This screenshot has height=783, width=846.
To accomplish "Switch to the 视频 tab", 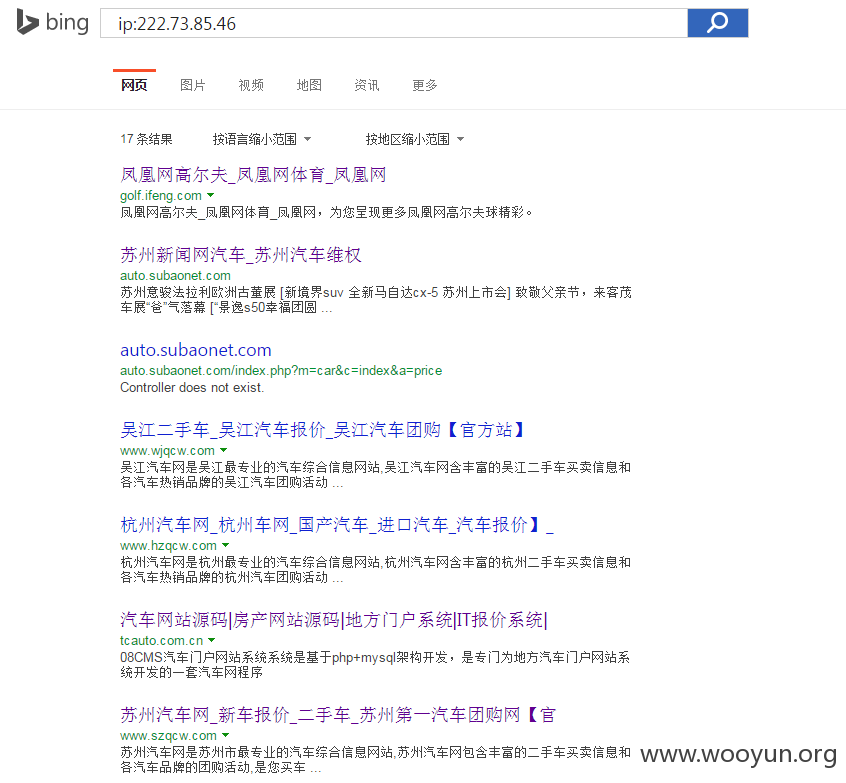I will pos(251,85).
